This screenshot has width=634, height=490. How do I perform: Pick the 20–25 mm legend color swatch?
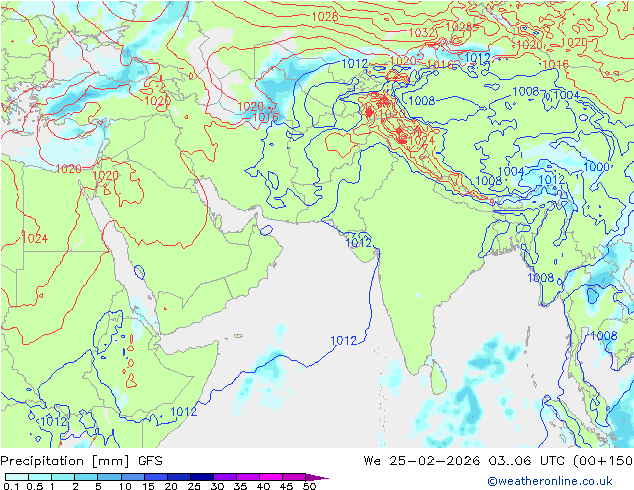point(178,477)
